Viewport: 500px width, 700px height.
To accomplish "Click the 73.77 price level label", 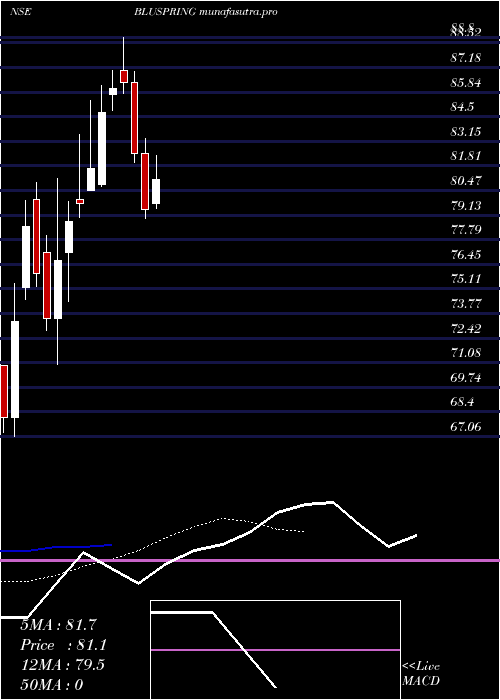I will [x=466, y=304].
